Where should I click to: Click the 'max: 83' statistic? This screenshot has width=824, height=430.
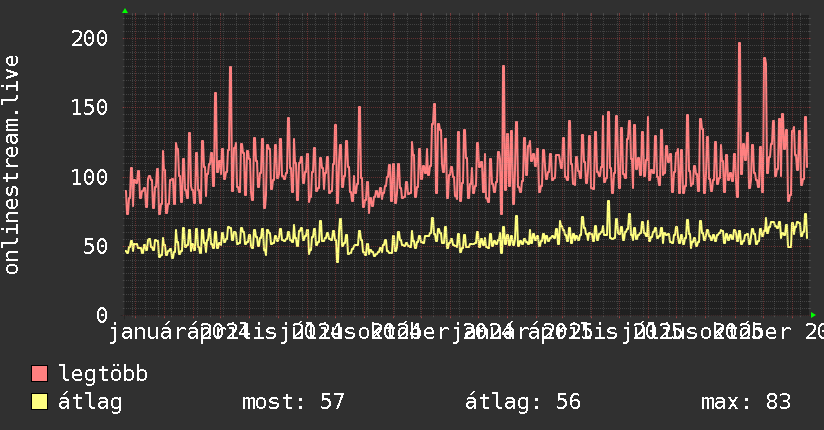pyautogui.click(x=746, y=402)
